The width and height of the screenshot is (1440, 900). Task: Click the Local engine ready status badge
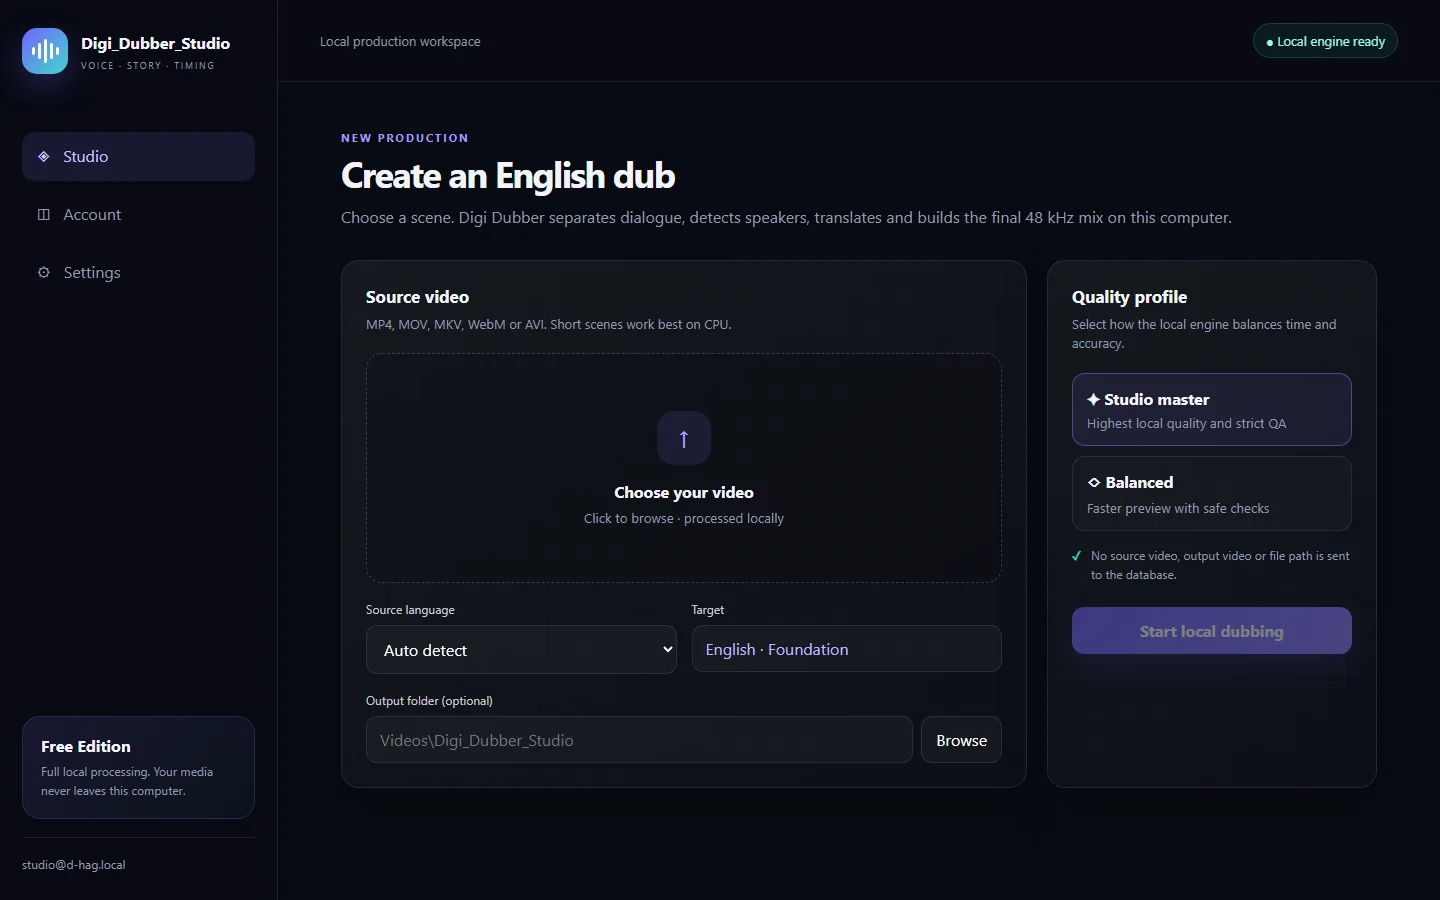[1325, 41]
